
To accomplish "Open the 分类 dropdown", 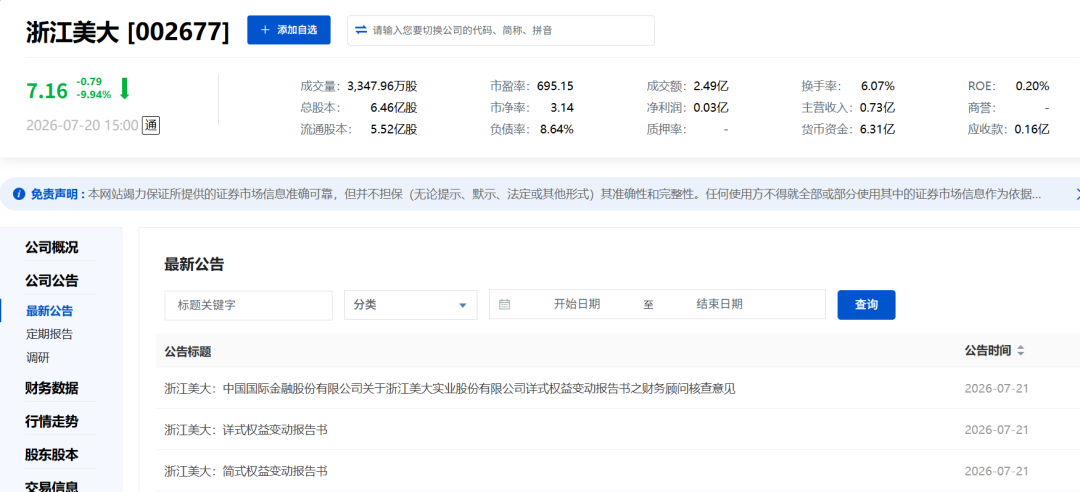I will pos(411,305).
